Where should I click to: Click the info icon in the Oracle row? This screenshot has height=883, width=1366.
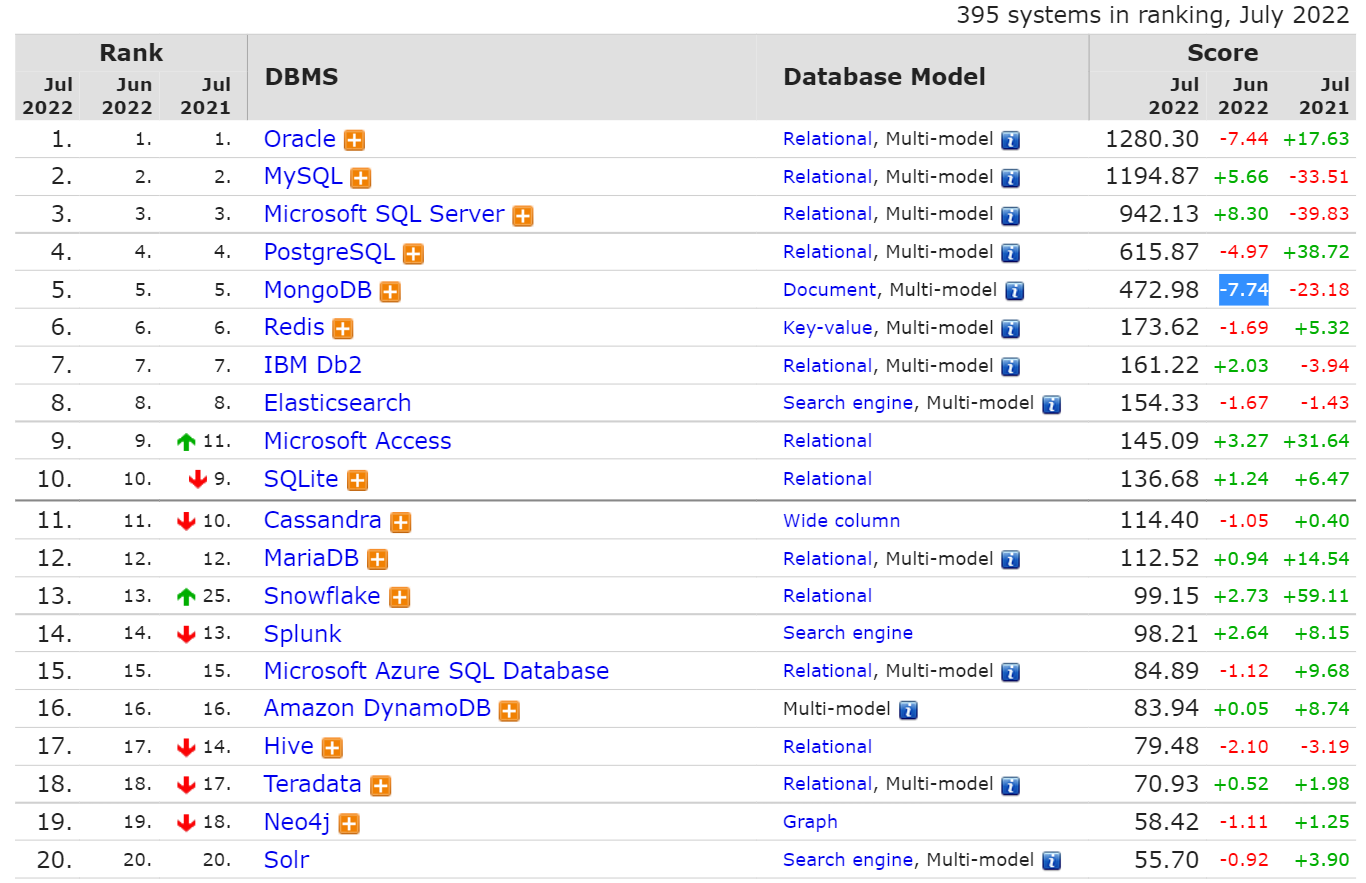coord(1010,140)
